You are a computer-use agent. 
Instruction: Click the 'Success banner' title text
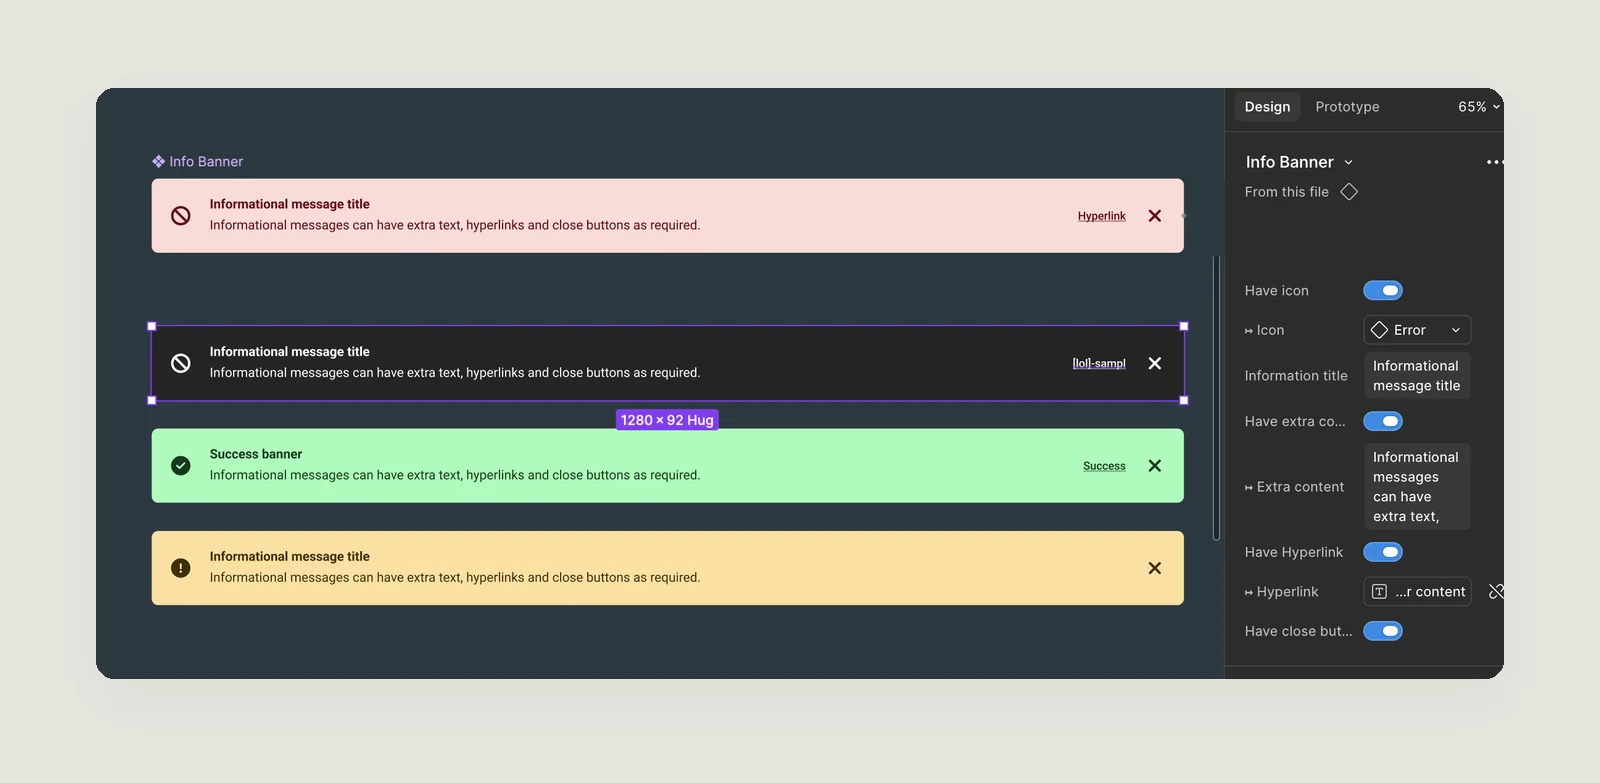[256, 454]
